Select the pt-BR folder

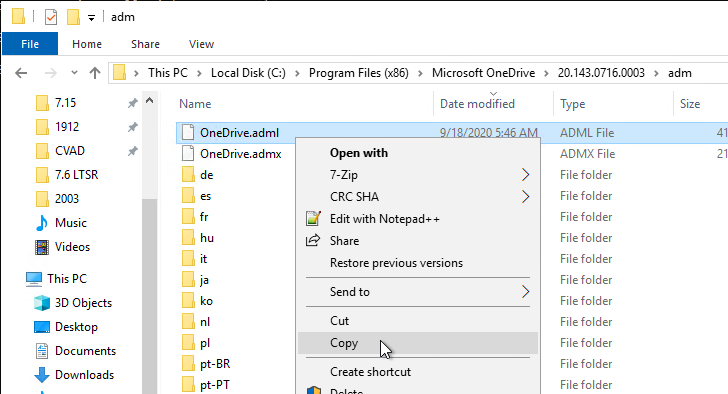(215, 364)
